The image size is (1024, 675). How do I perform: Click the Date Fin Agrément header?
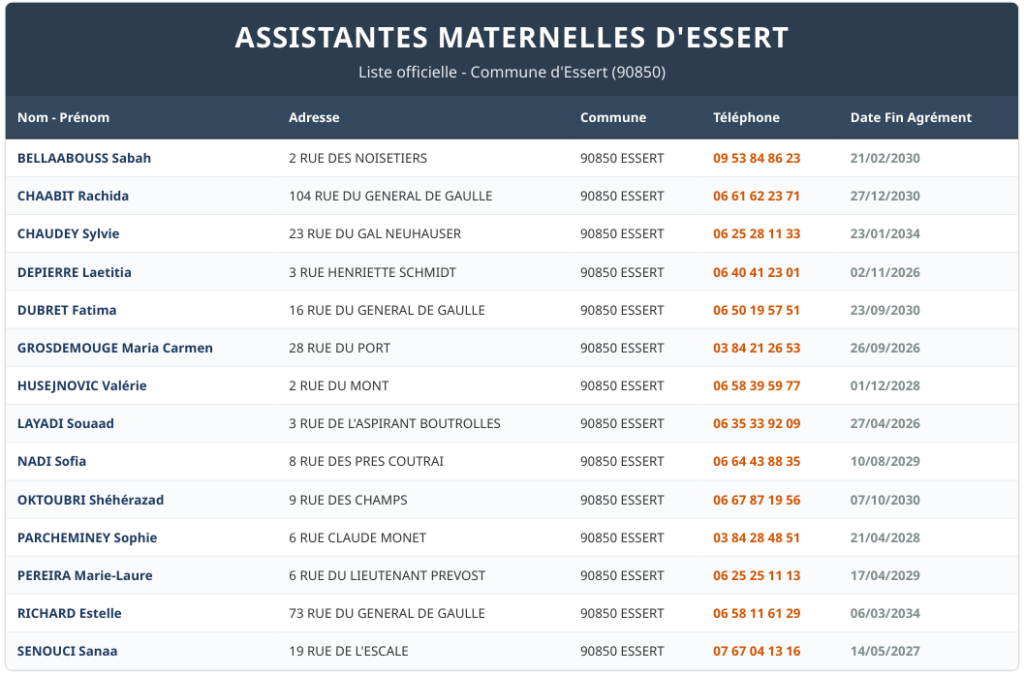point(910,118)
